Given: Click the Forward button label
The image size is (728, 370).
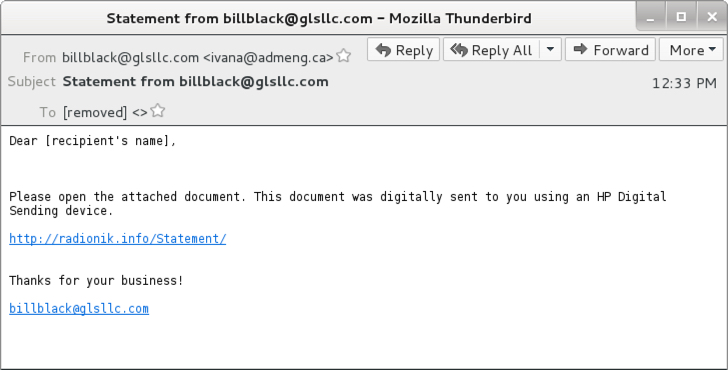Looking at the screenshot, I should click(x=621, y=50).
